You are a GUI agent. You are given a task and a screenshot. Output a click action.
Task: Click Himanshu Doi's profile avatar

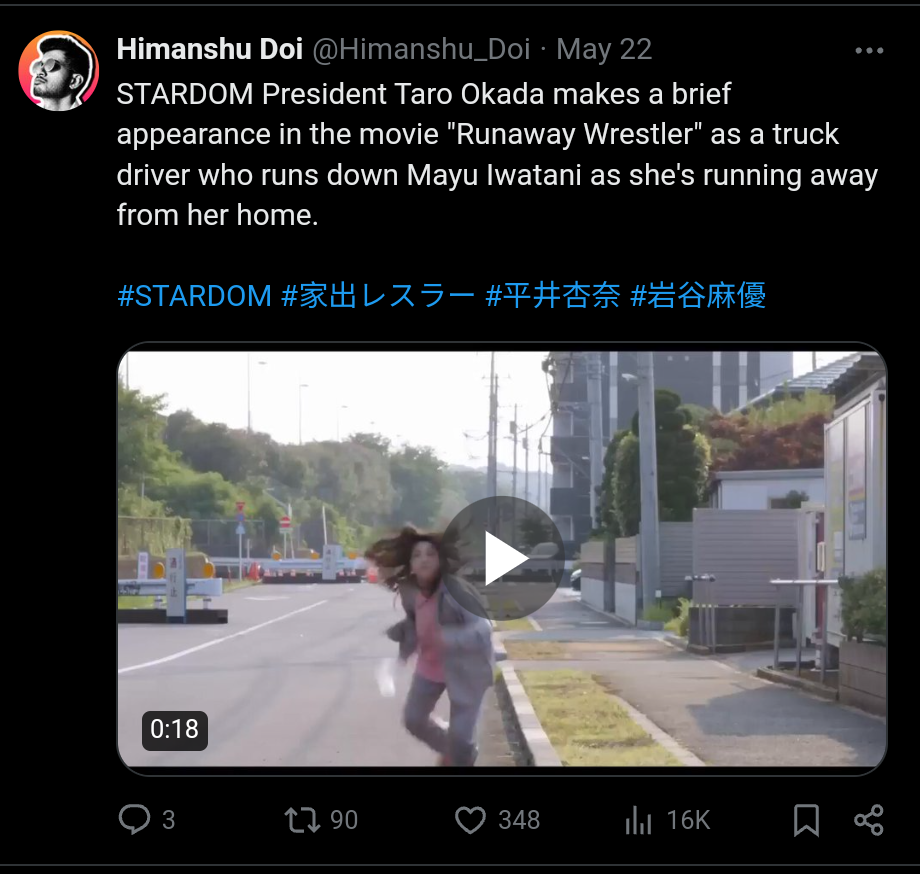59,71
